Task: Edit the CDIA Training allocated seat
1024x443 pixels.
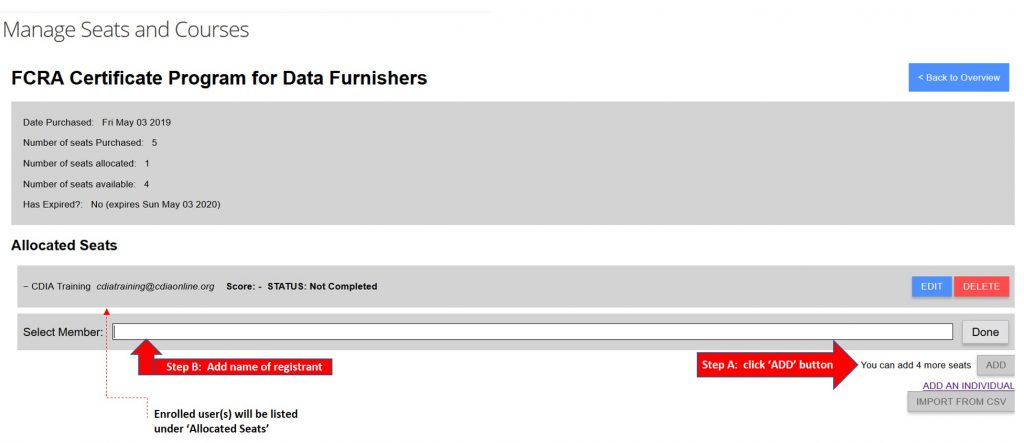Action: click(x=931, y=286)
